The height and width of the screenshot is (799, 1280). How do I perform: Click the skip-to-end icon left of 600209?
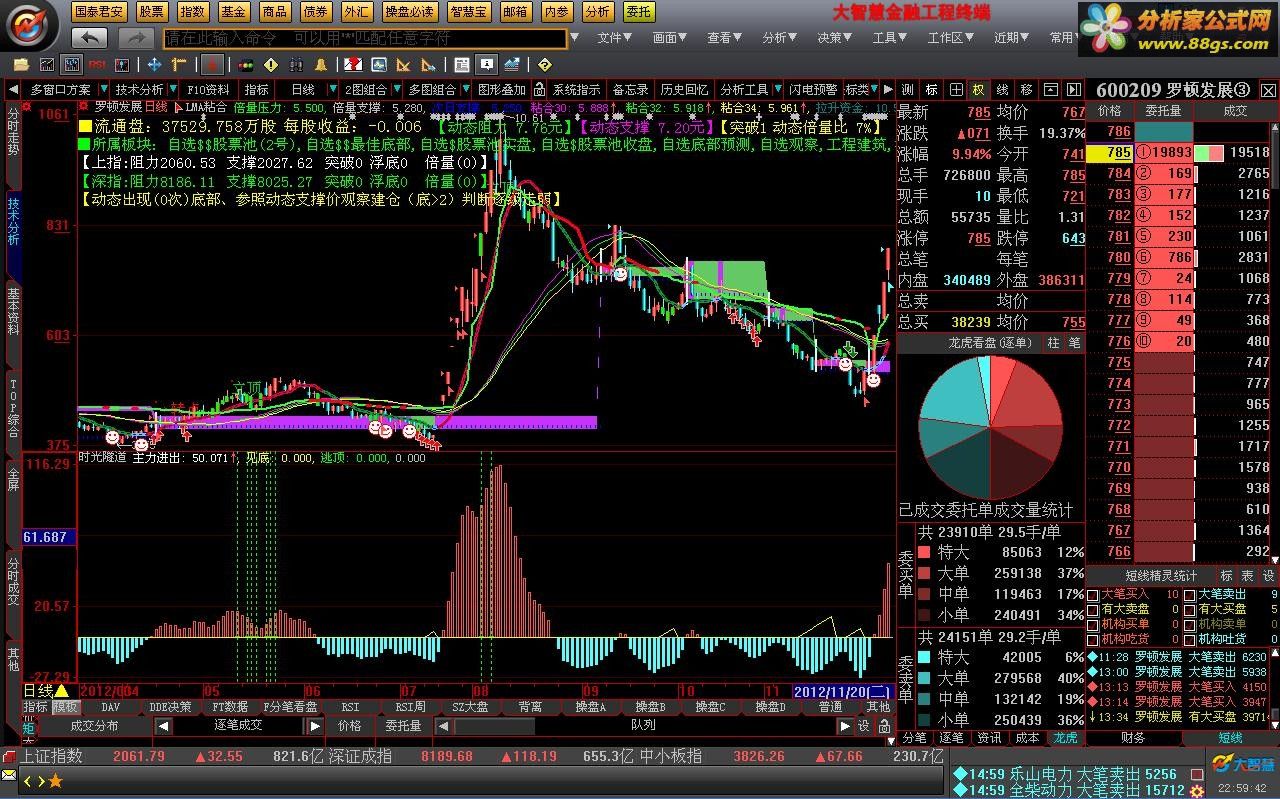click(x=1074, y=90)
